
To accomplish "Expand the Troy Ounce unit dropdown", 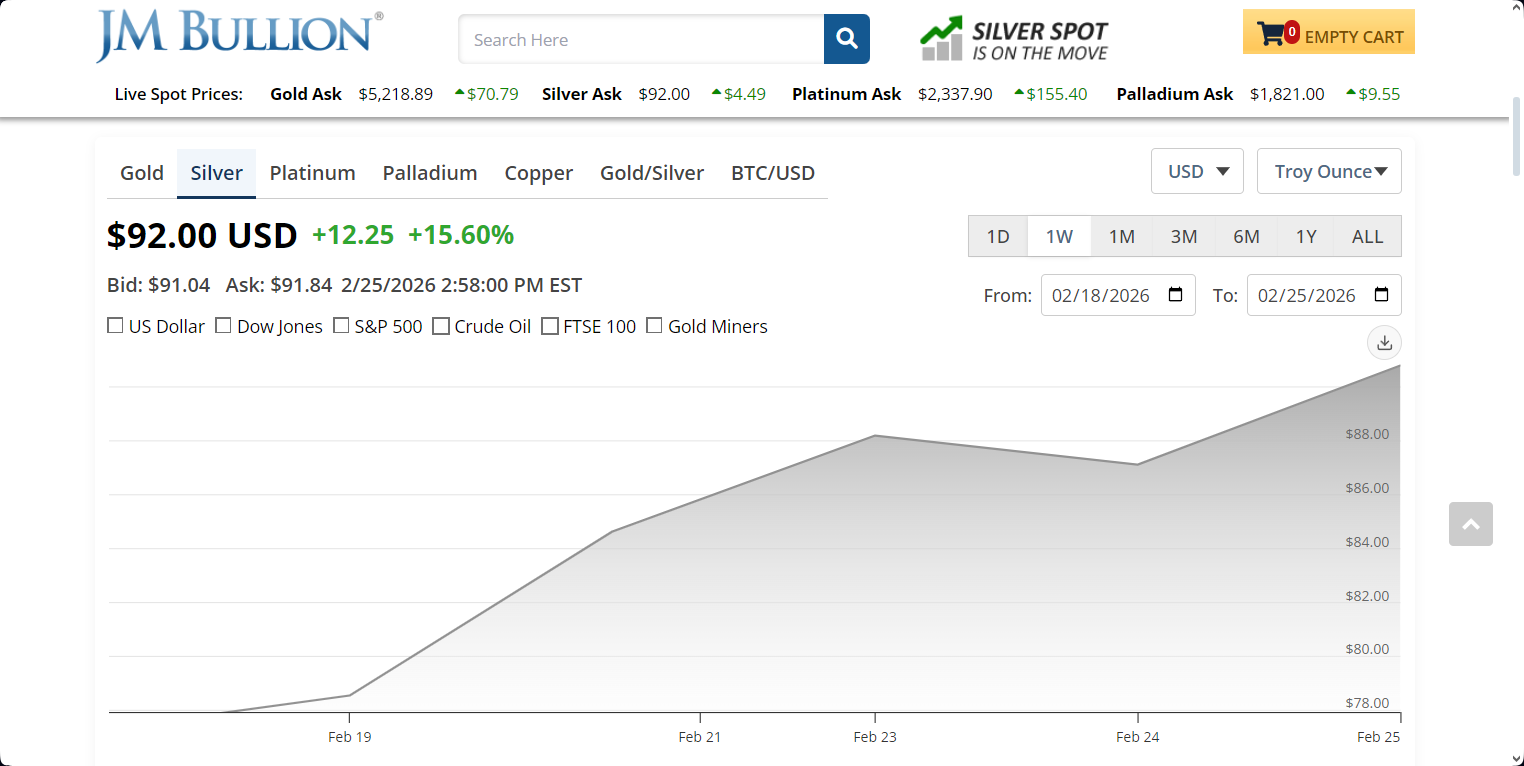I will 1329,171.
